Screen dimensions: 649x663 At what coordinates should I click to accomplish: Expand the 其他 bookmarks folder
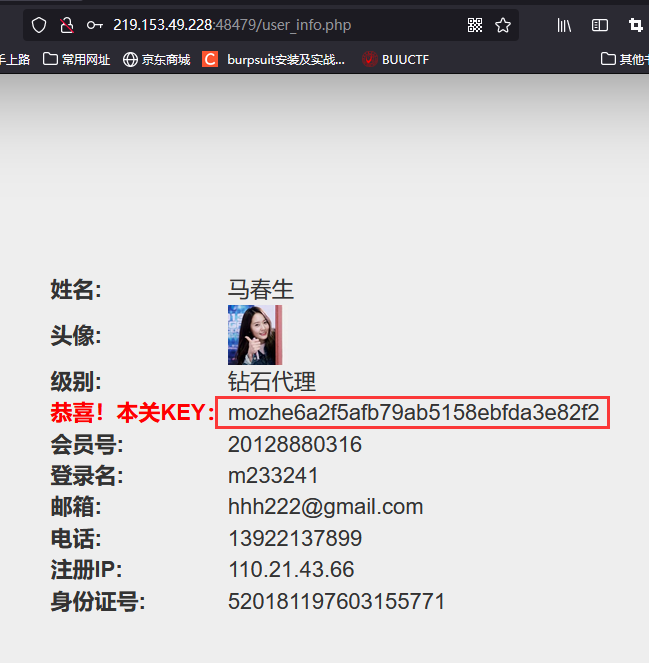pos(624,59)
